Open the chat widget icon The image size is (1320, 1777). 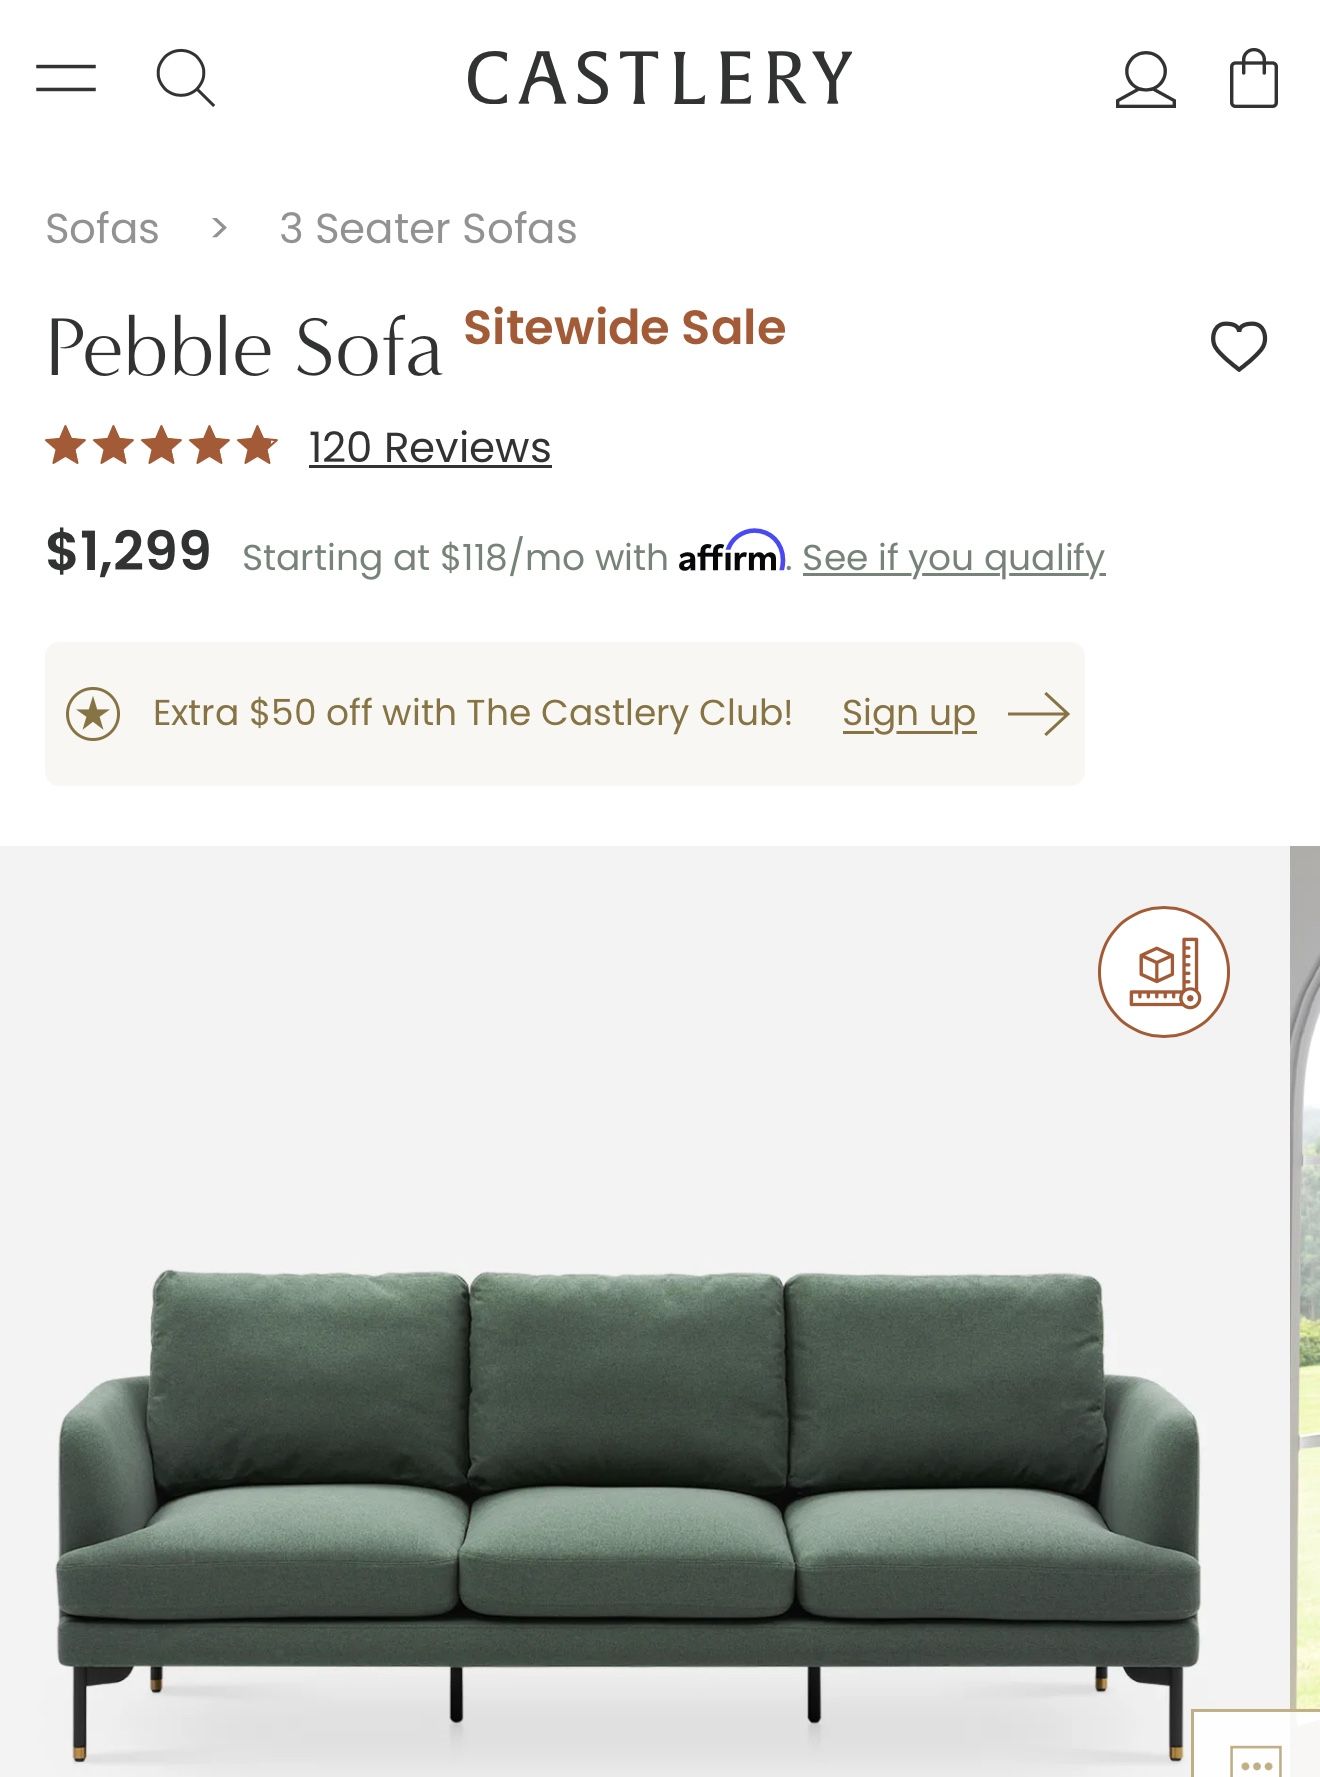coord(1256,1758)
